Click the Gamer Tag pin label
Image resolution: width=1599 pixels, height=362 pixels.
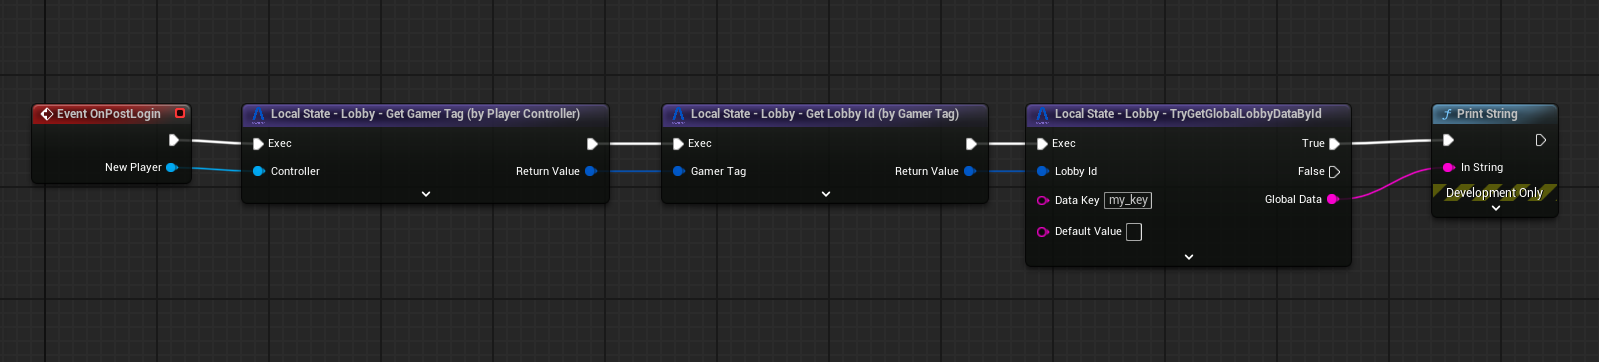(x=718, y=171)
